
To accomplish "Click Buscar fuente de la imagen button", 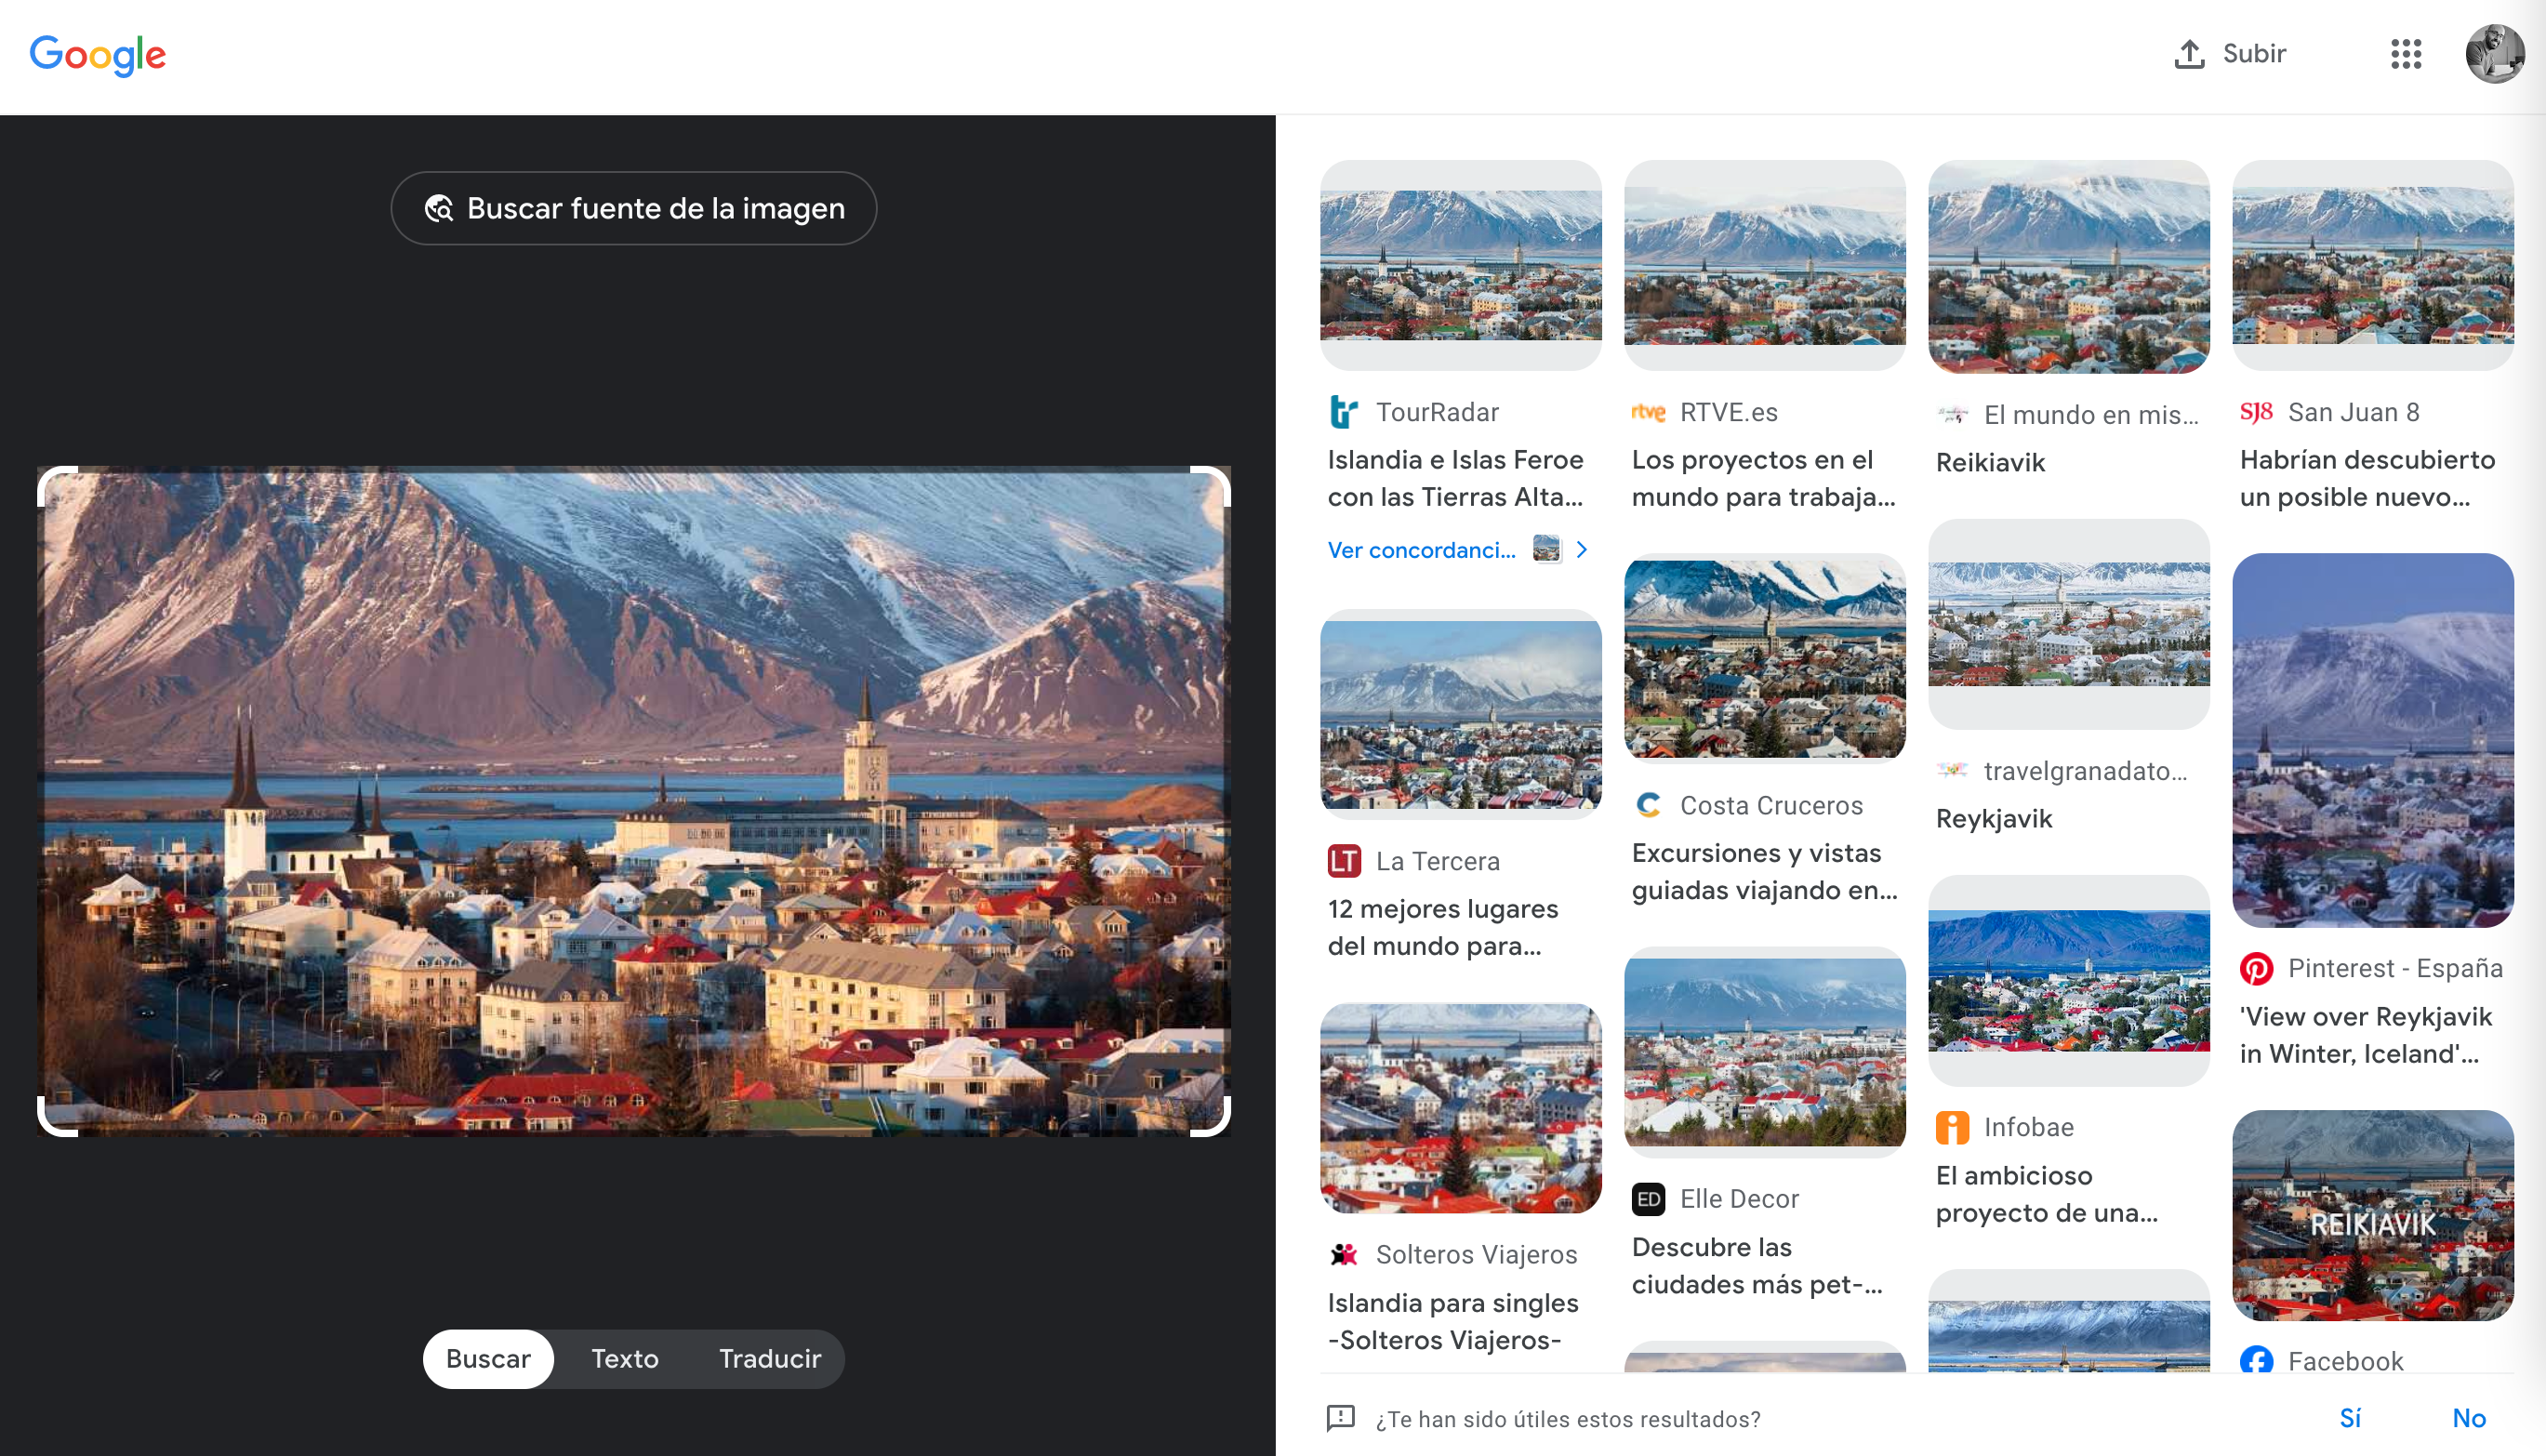I will pyautogui.click(x=633, y=208).
